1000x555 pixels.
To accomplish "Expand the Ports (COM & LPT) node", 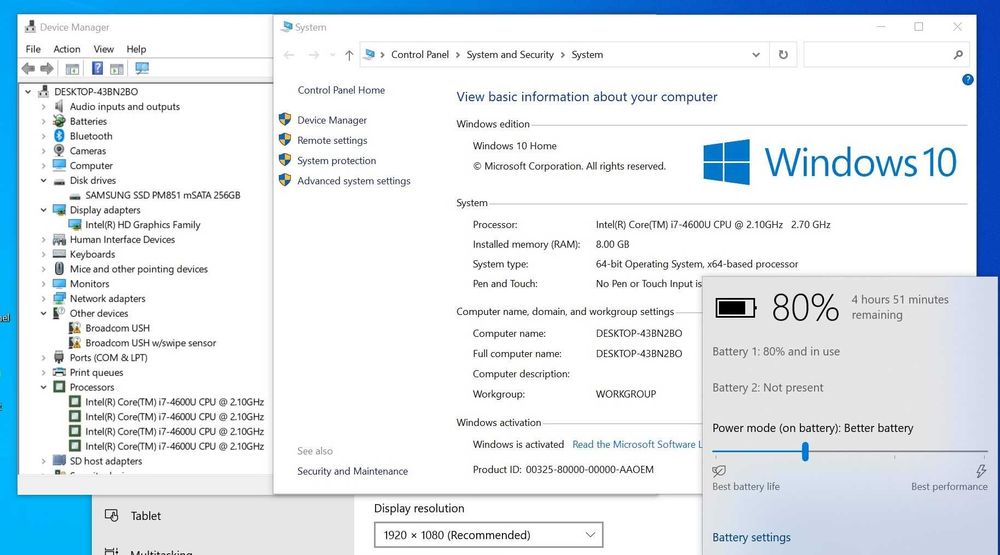I will [43, 357].
